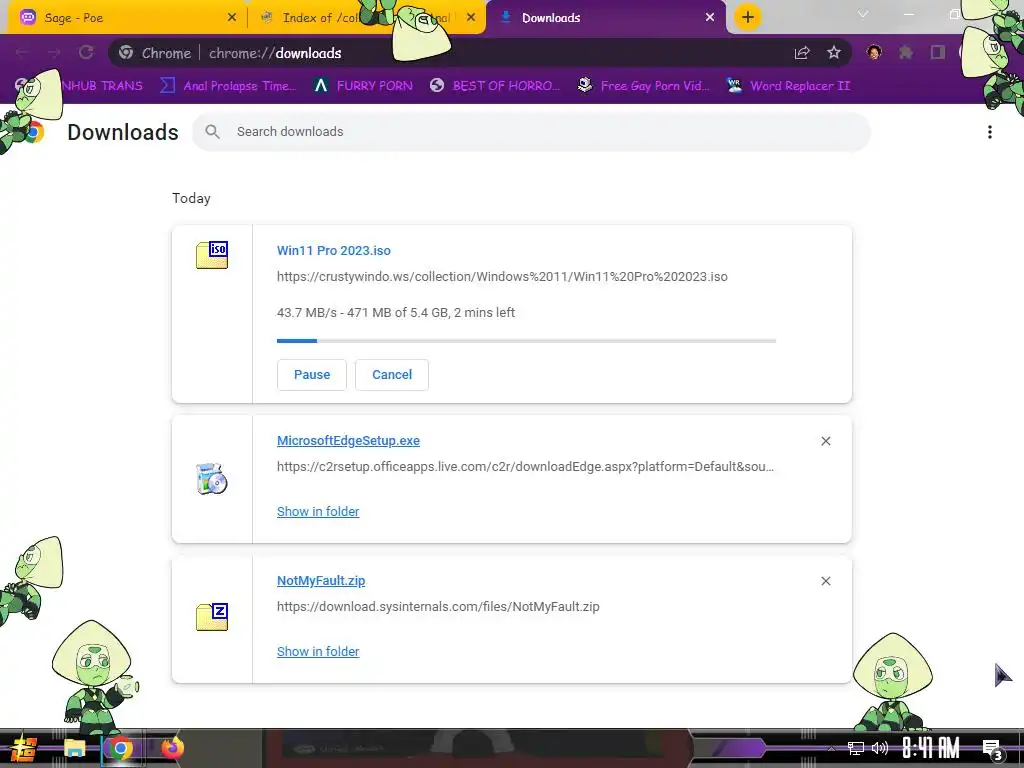This screenshot has height=768, width=1024.
Task: Click the Search downloads field
Action: click(x=531, y=131)
